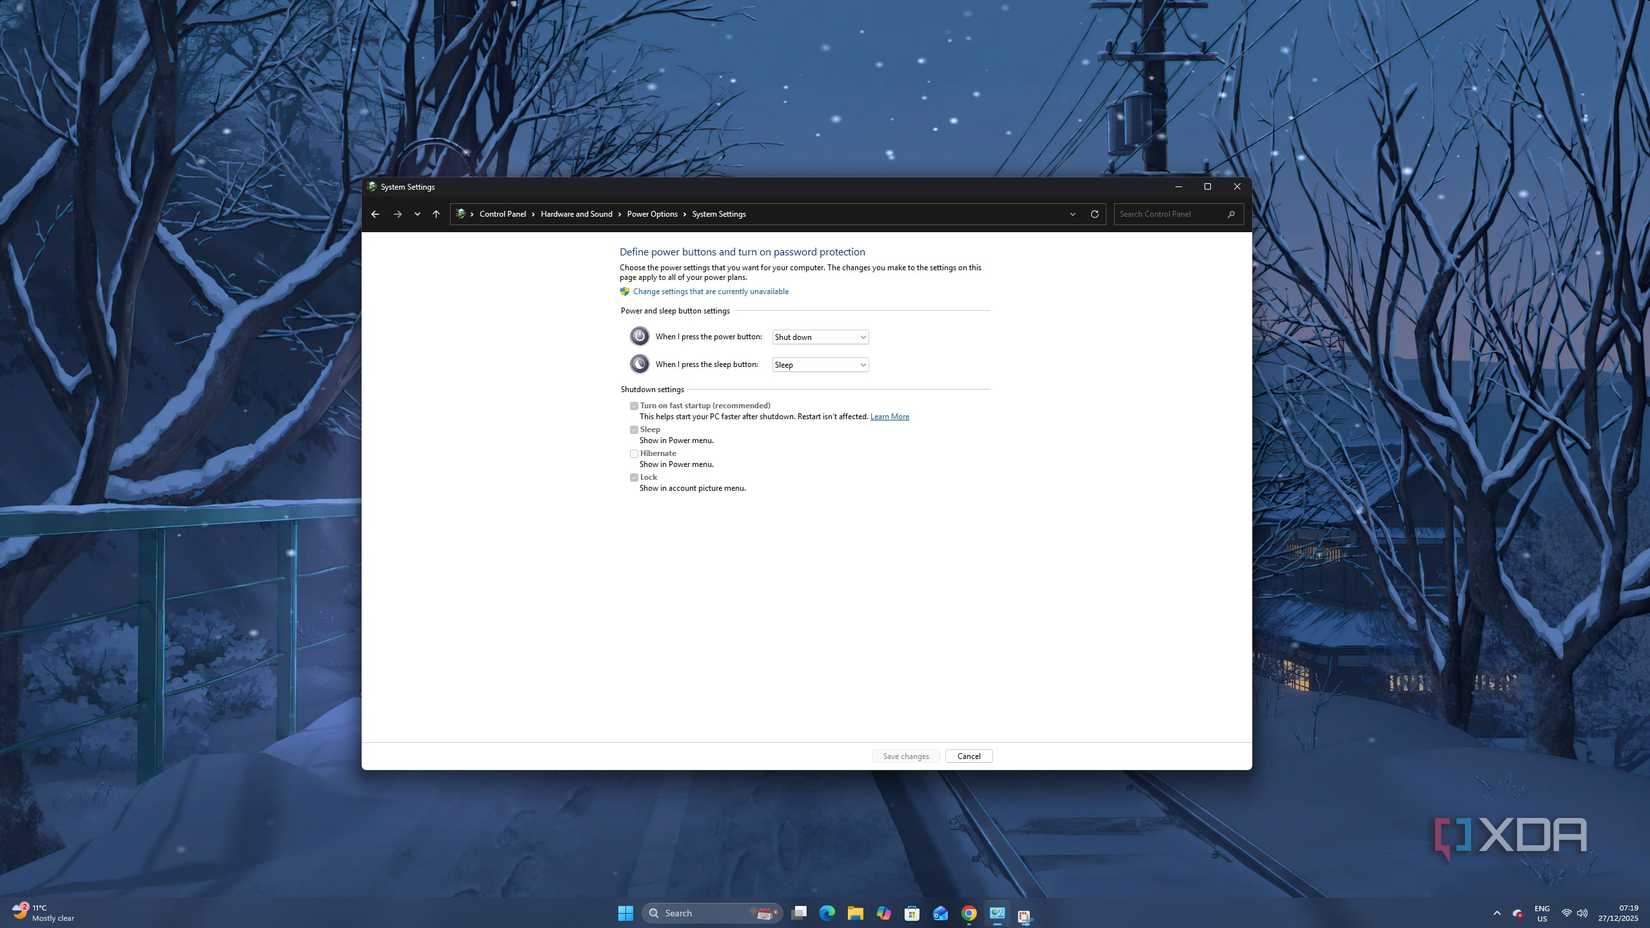Click the Save changes button
This screenshot has width=1650, height=928.
(x=906, y=756)
